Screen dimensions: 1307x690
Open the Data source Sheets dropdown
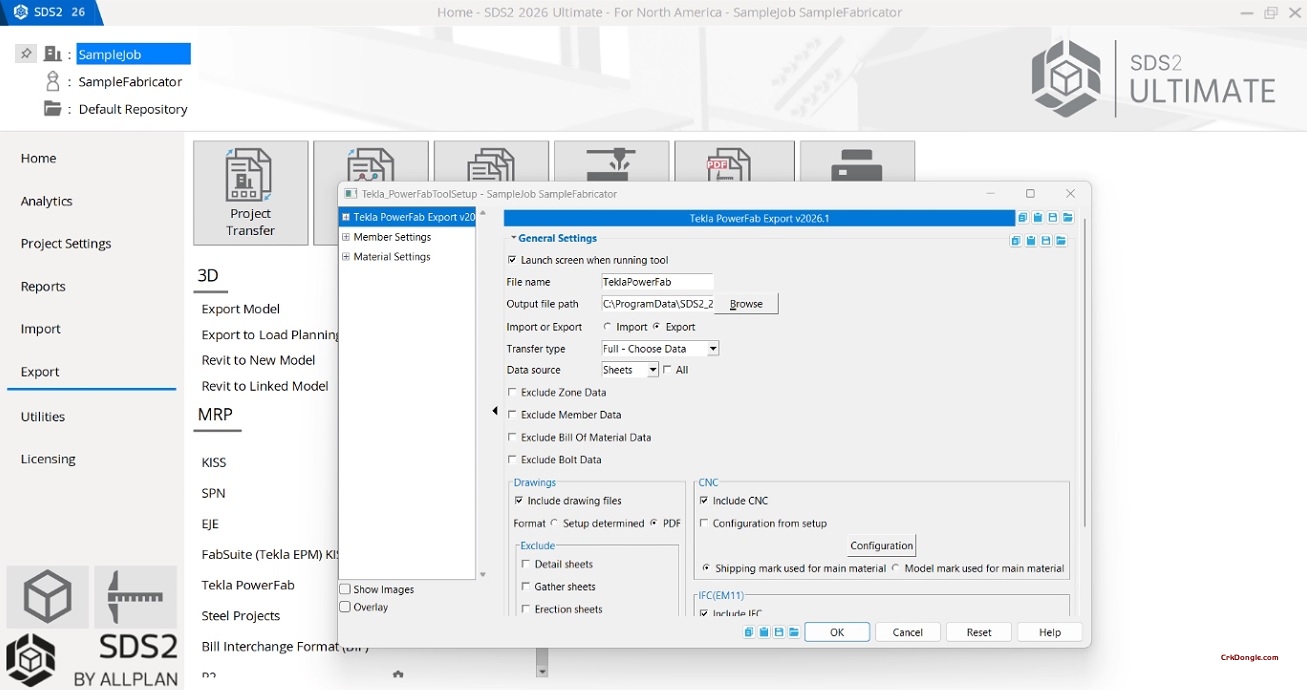653,370
